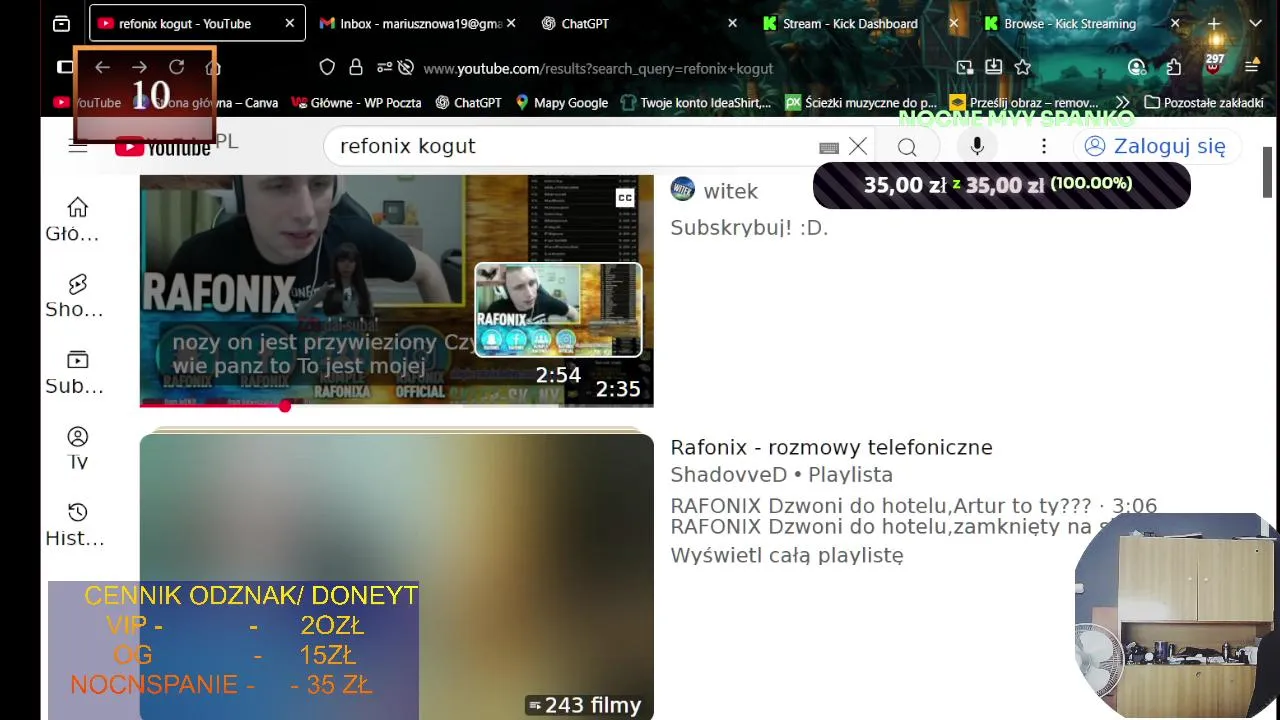Go to browser home page
1280x720 pixels.
213,67
